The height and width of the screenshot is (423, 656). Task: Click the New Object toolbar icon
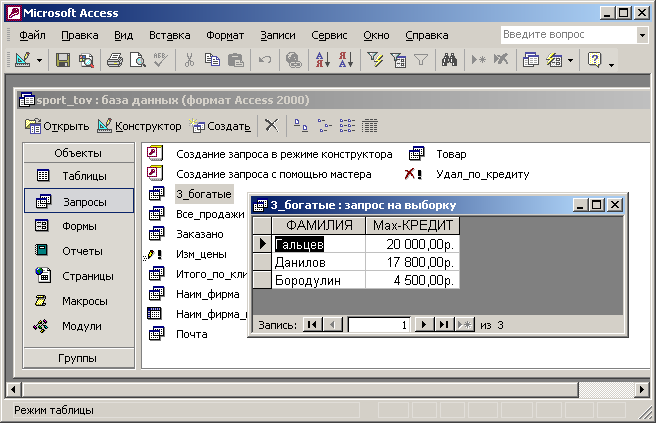[x=554, y=60]
